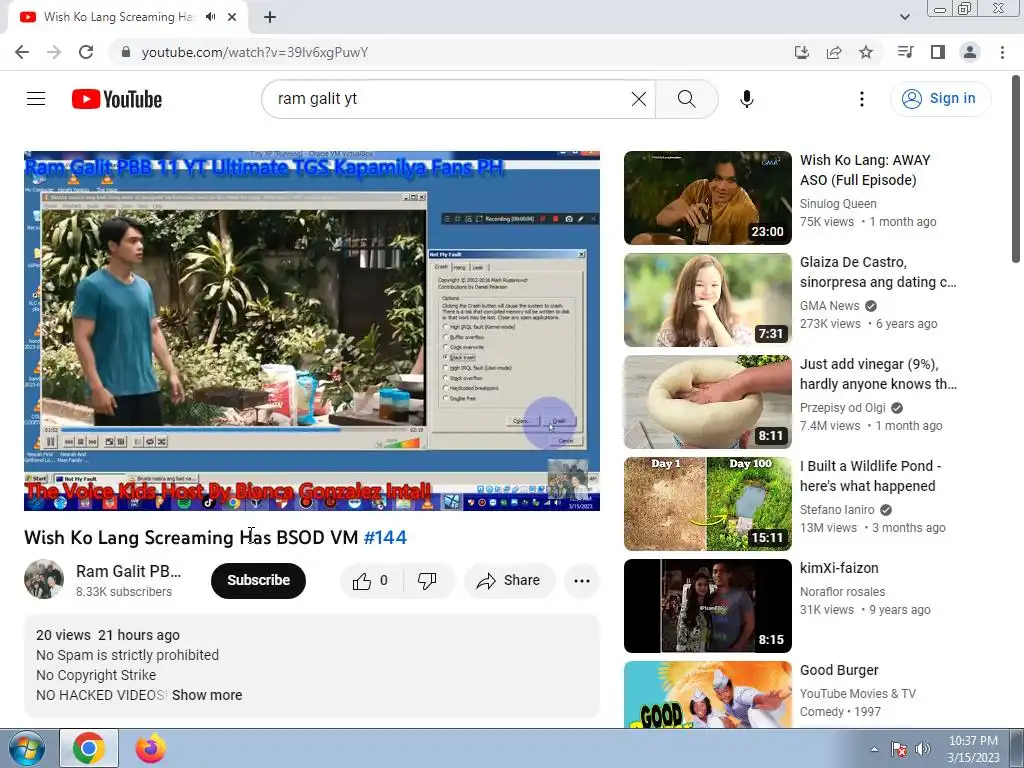Open I Built a Wildlife Pond thumbnail
Screen dimensions: 1024x768
tap(707, 504)
